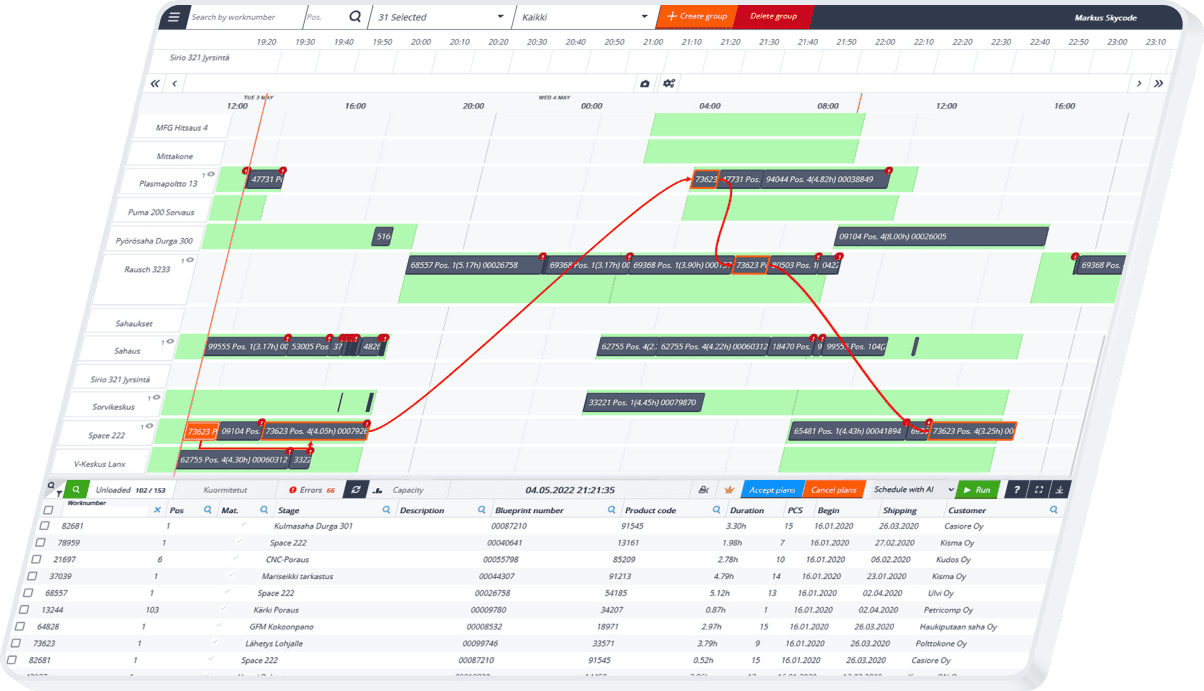Viewport: 1204px width, 691px height.
Task: Click the Accept plans button
Action: pyautogui.click(x=772, y=490)
